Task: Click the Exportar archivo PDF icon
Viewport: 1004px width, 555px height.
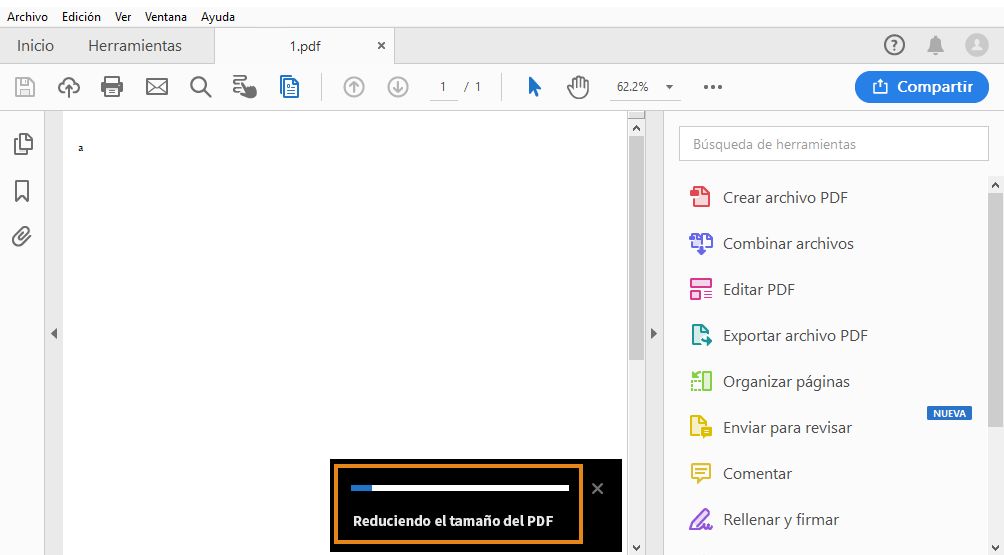Action: 700,335
